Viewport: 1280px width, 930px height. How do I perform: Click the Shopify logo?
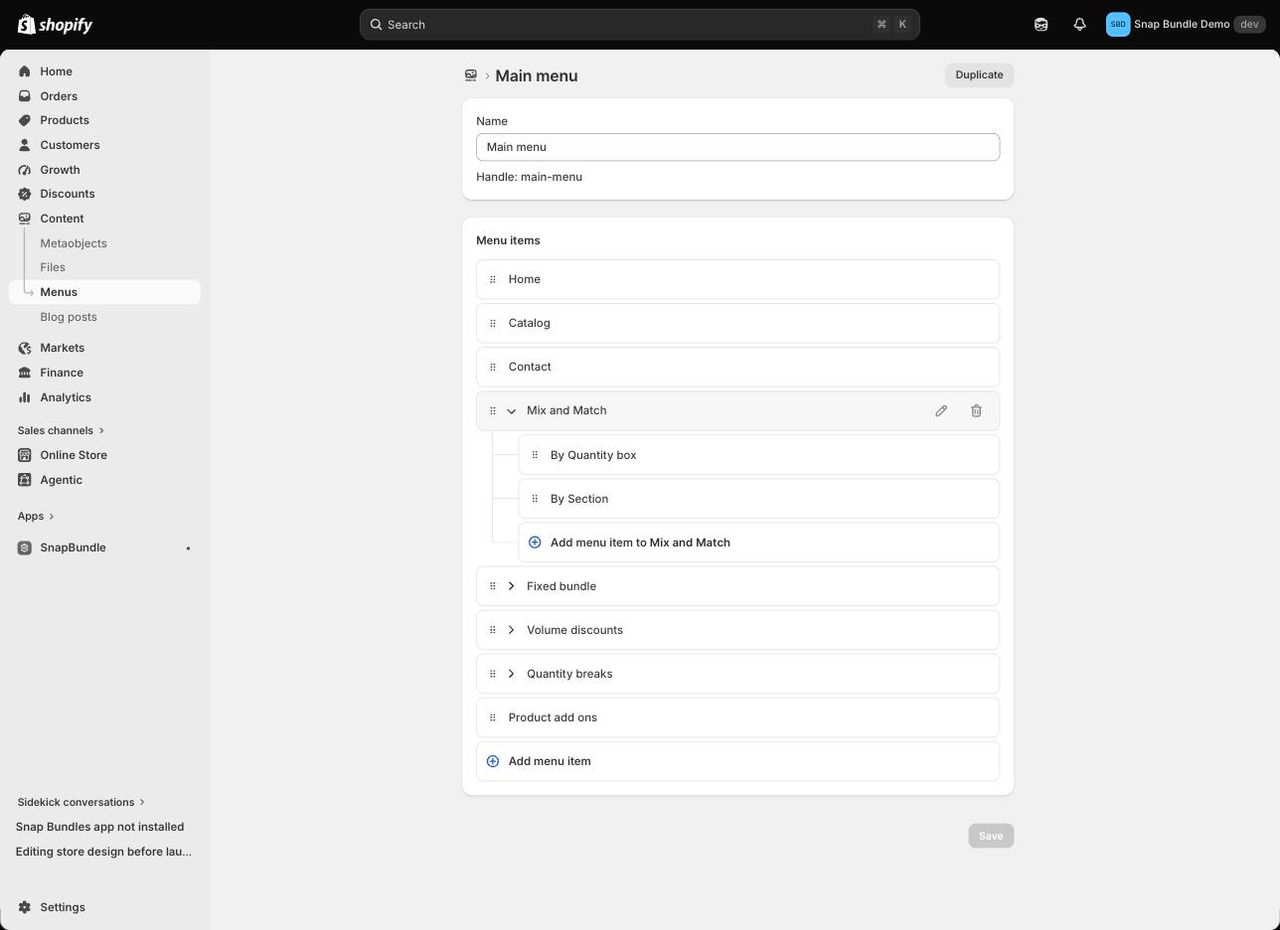(x=55, y=24)
